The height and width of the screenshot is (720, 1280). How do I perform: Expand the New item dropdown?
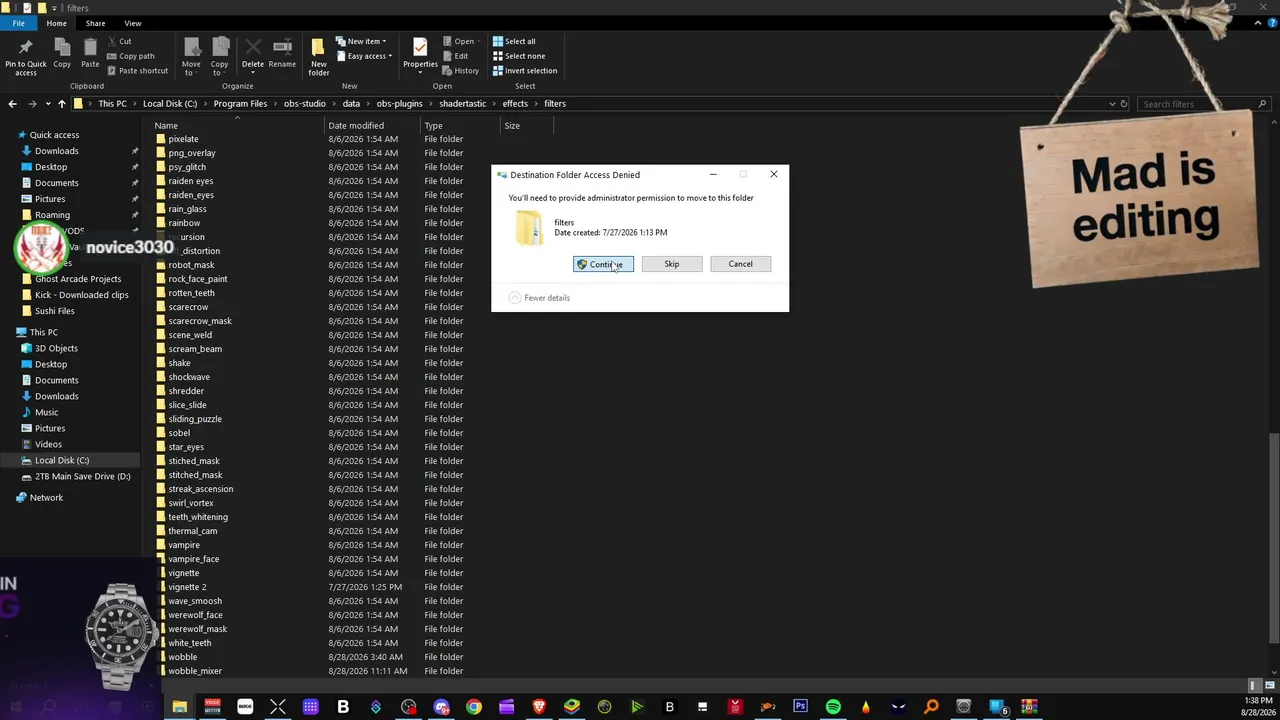click(x=362, y=42)
